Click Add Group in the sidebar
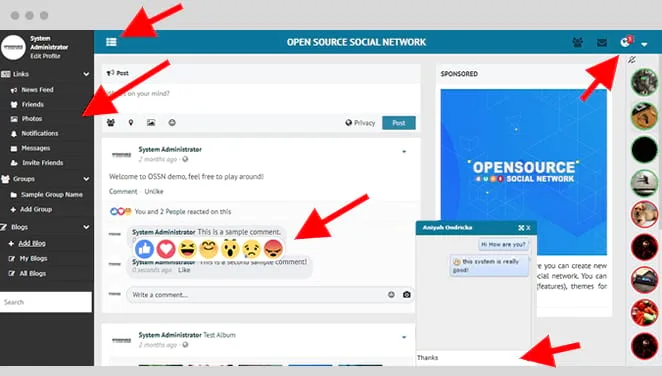The height and width of the screenshot is (376, 662). pyautogui.click(x=36, y=209)
